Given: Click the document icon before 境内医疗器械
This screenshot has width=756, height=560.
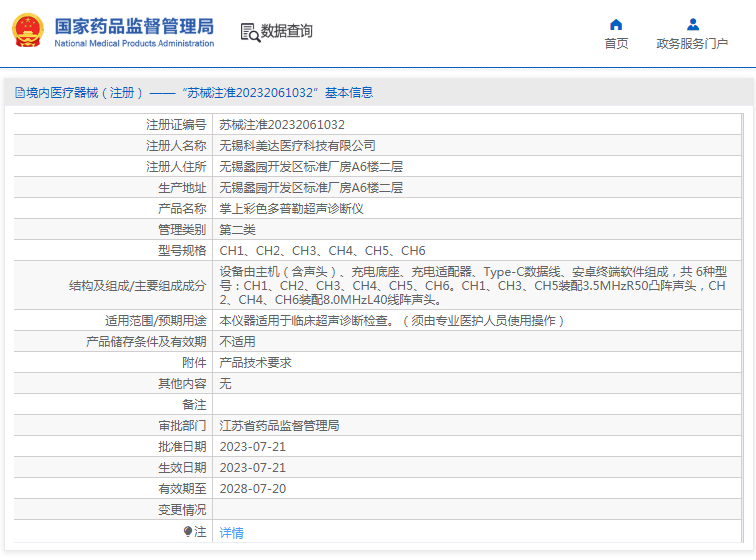Looking at the screenshot, I should click(19, 93).
